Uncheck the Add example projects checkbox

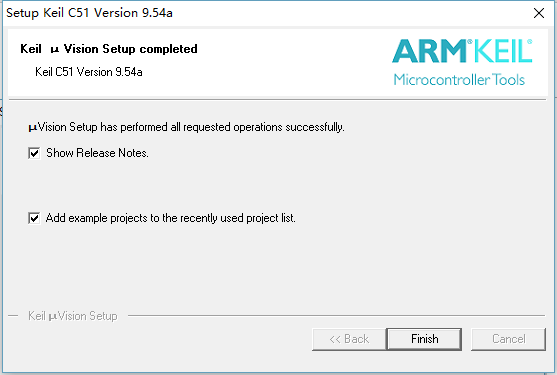tap(34, 218)
